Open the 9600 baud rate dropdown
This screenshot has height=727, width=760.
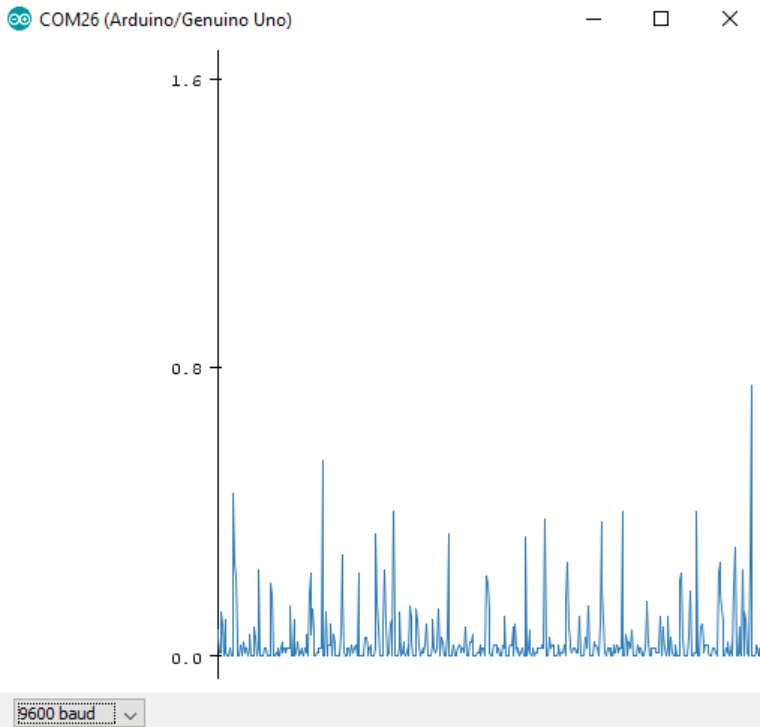pyautogui.click(x=66, y=713)
